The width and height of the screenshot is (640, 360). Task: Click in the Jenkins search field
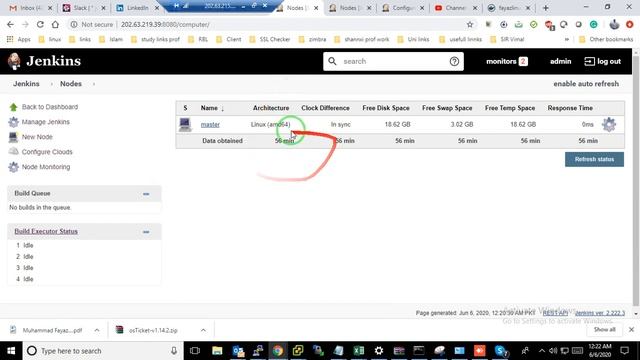click(x=393, y=61)
